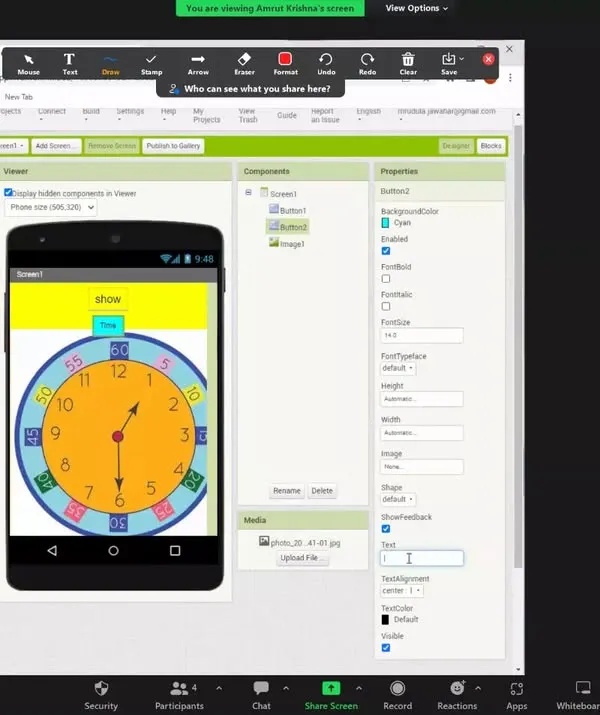This screenshot has width=600, height=715.
Task: Save the annotated screen
Action: click(449, 64)
